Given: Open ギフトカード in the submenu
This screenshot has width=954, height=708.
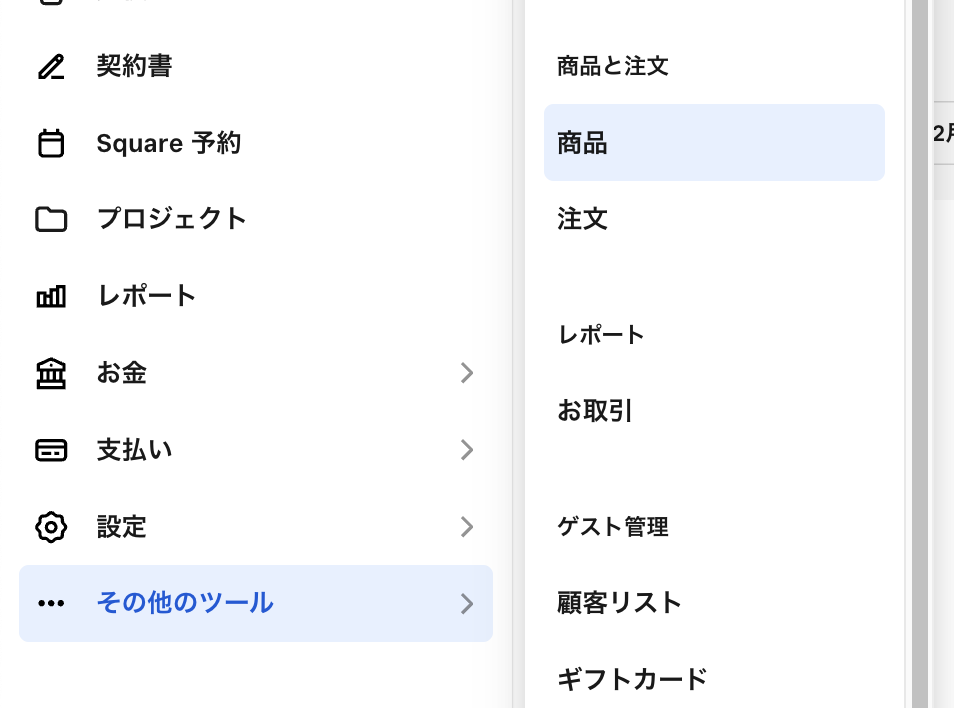Looking at the screenshot, I should point(714,679).
